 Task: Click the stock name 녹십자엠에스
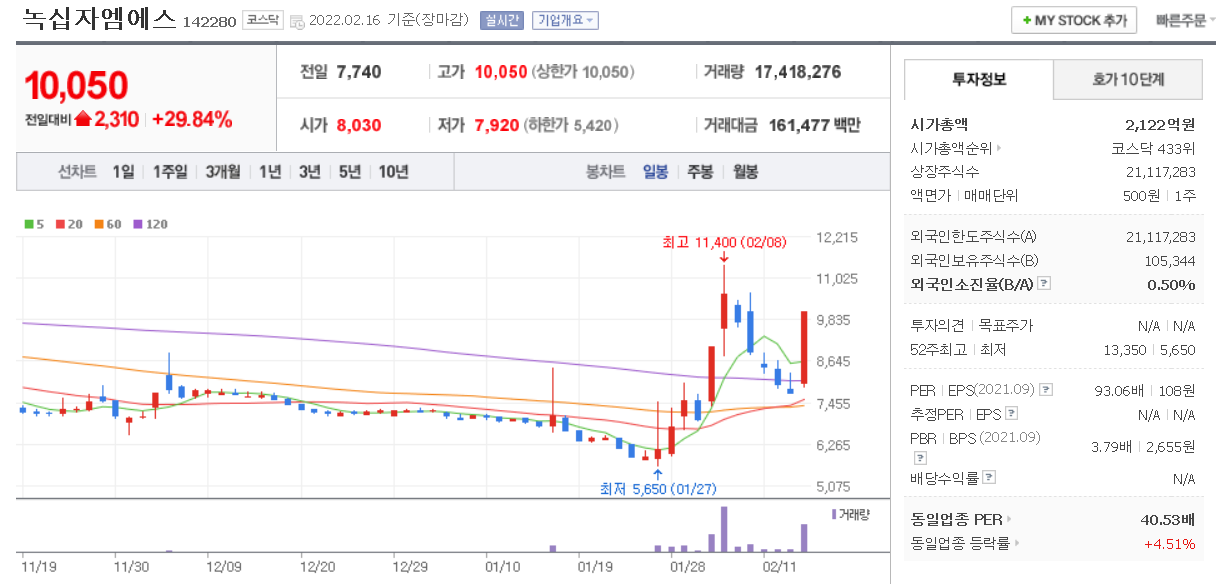click(98, 19)
